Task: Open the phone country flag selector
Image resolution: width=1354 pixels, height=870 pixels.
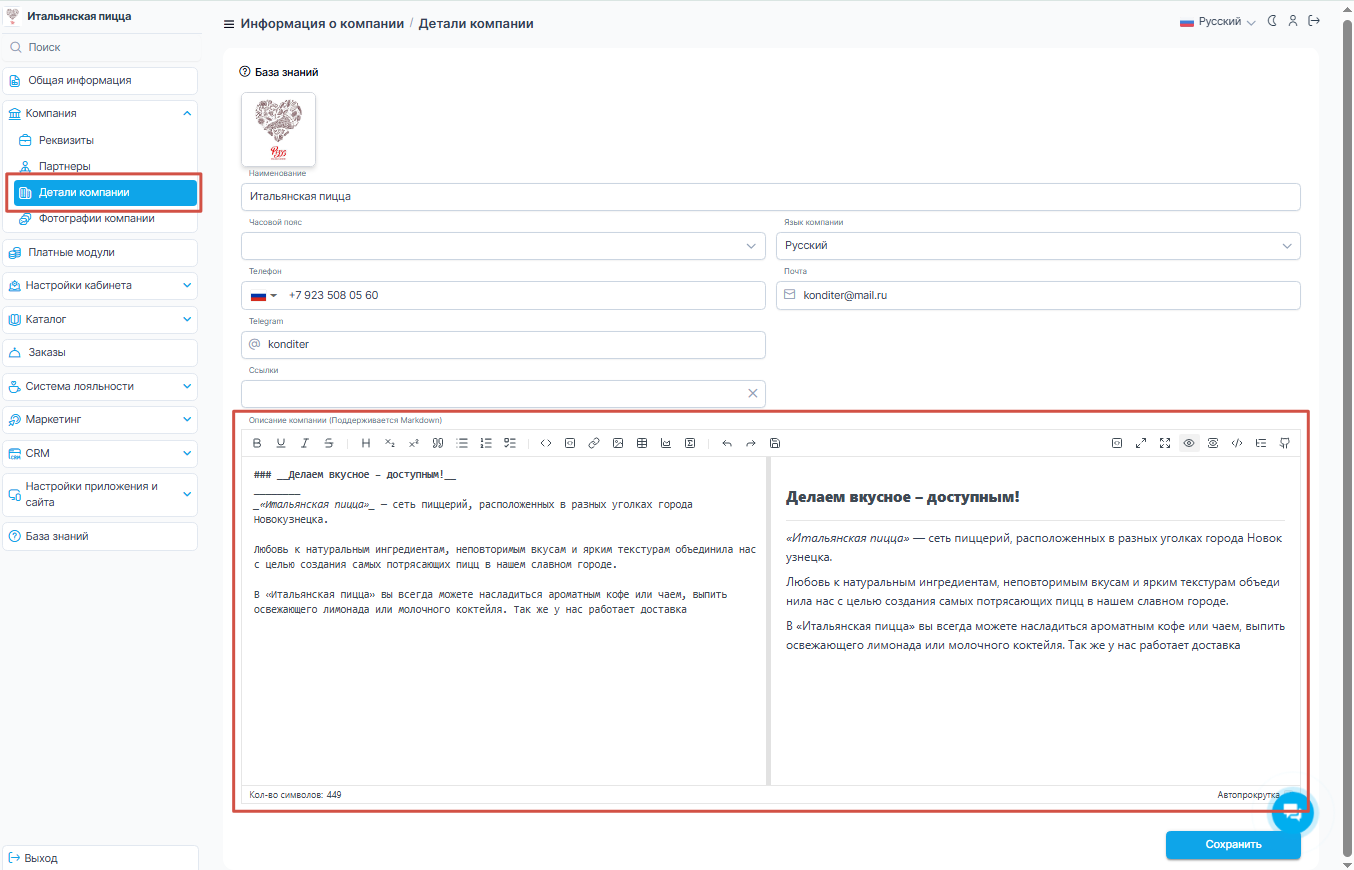Action: pyautogui.click(x=263, y=296)
